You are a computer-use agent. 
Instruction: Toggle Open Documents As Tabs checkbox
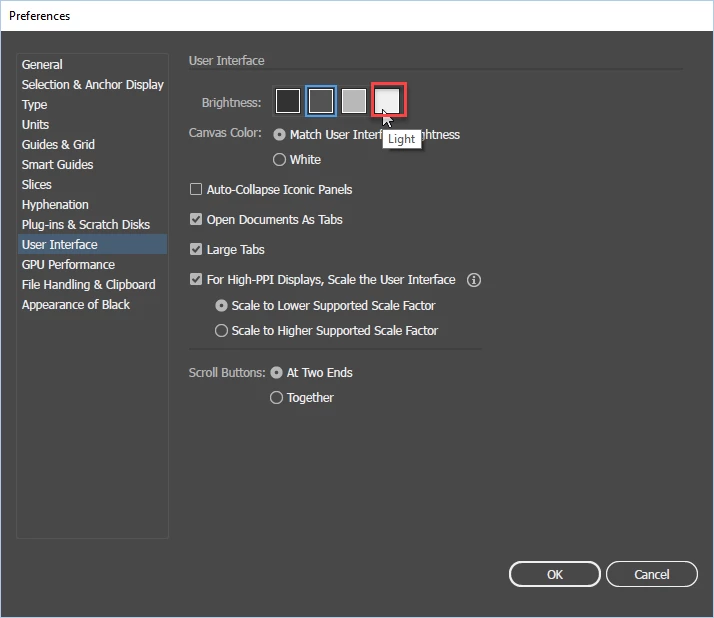(196, 220)
